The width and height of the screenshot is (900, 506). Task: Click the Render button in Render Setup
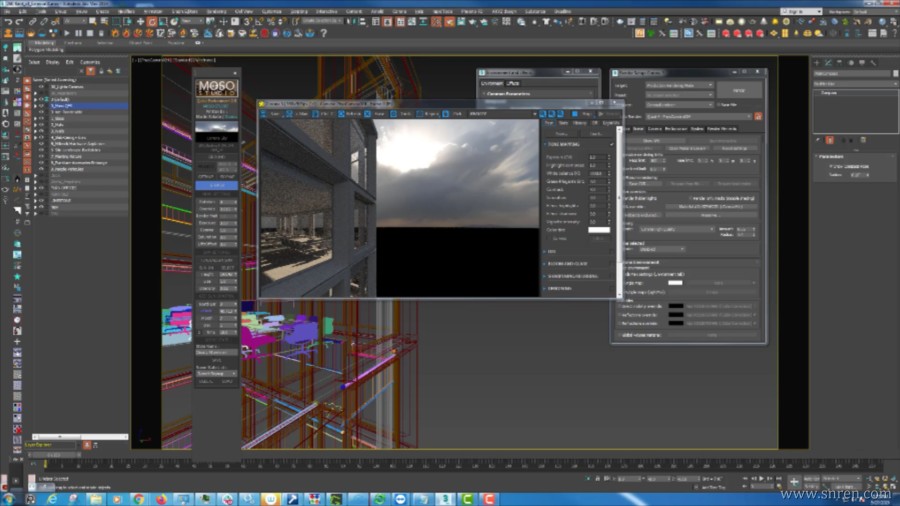pos(739,90)
